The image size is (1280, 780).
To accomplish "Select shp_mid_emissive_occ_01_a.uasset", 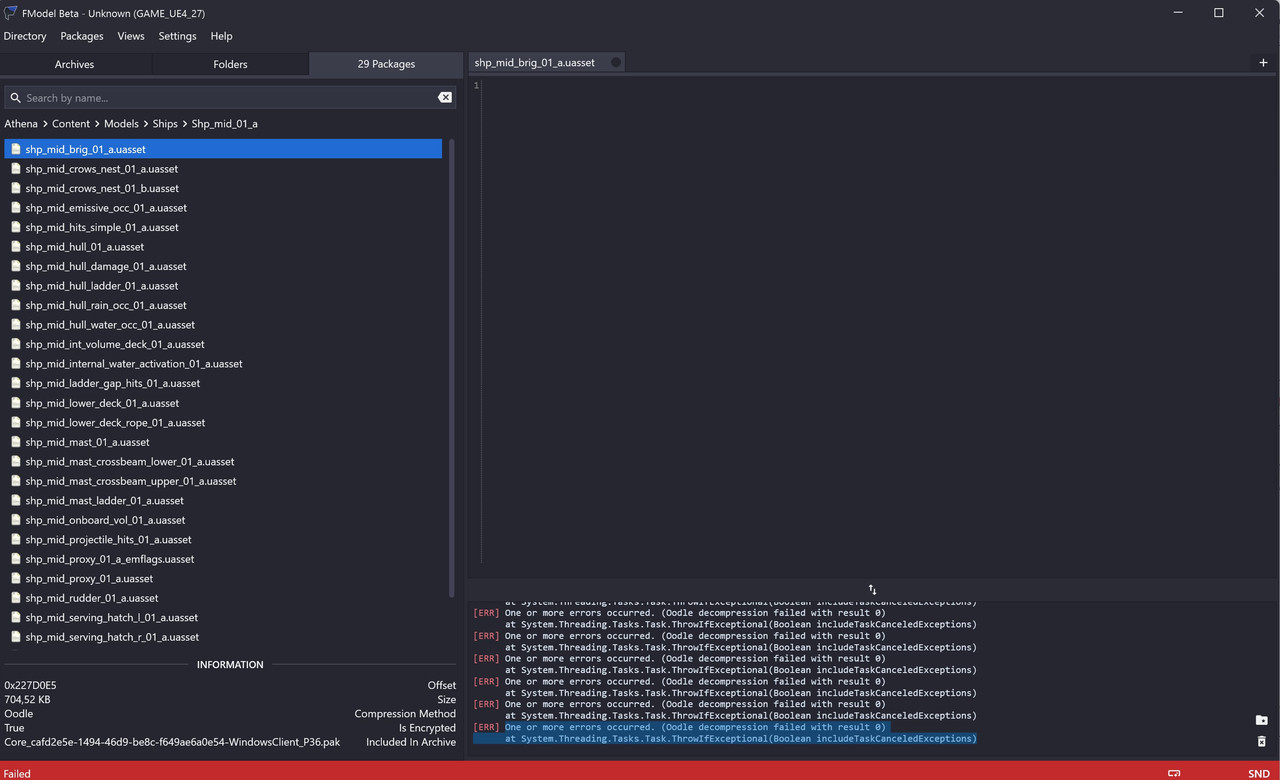I will tap(223, 208).
